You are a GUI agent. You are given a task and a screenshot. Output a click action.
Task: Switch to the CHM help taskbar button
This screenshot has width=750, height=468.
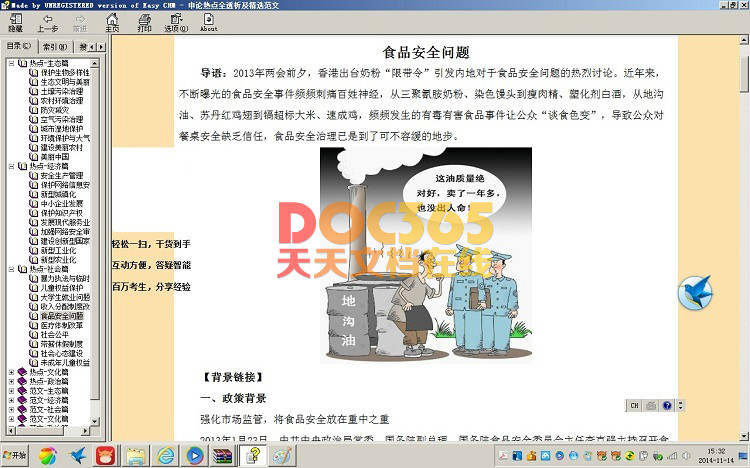(x=253, y=456)
